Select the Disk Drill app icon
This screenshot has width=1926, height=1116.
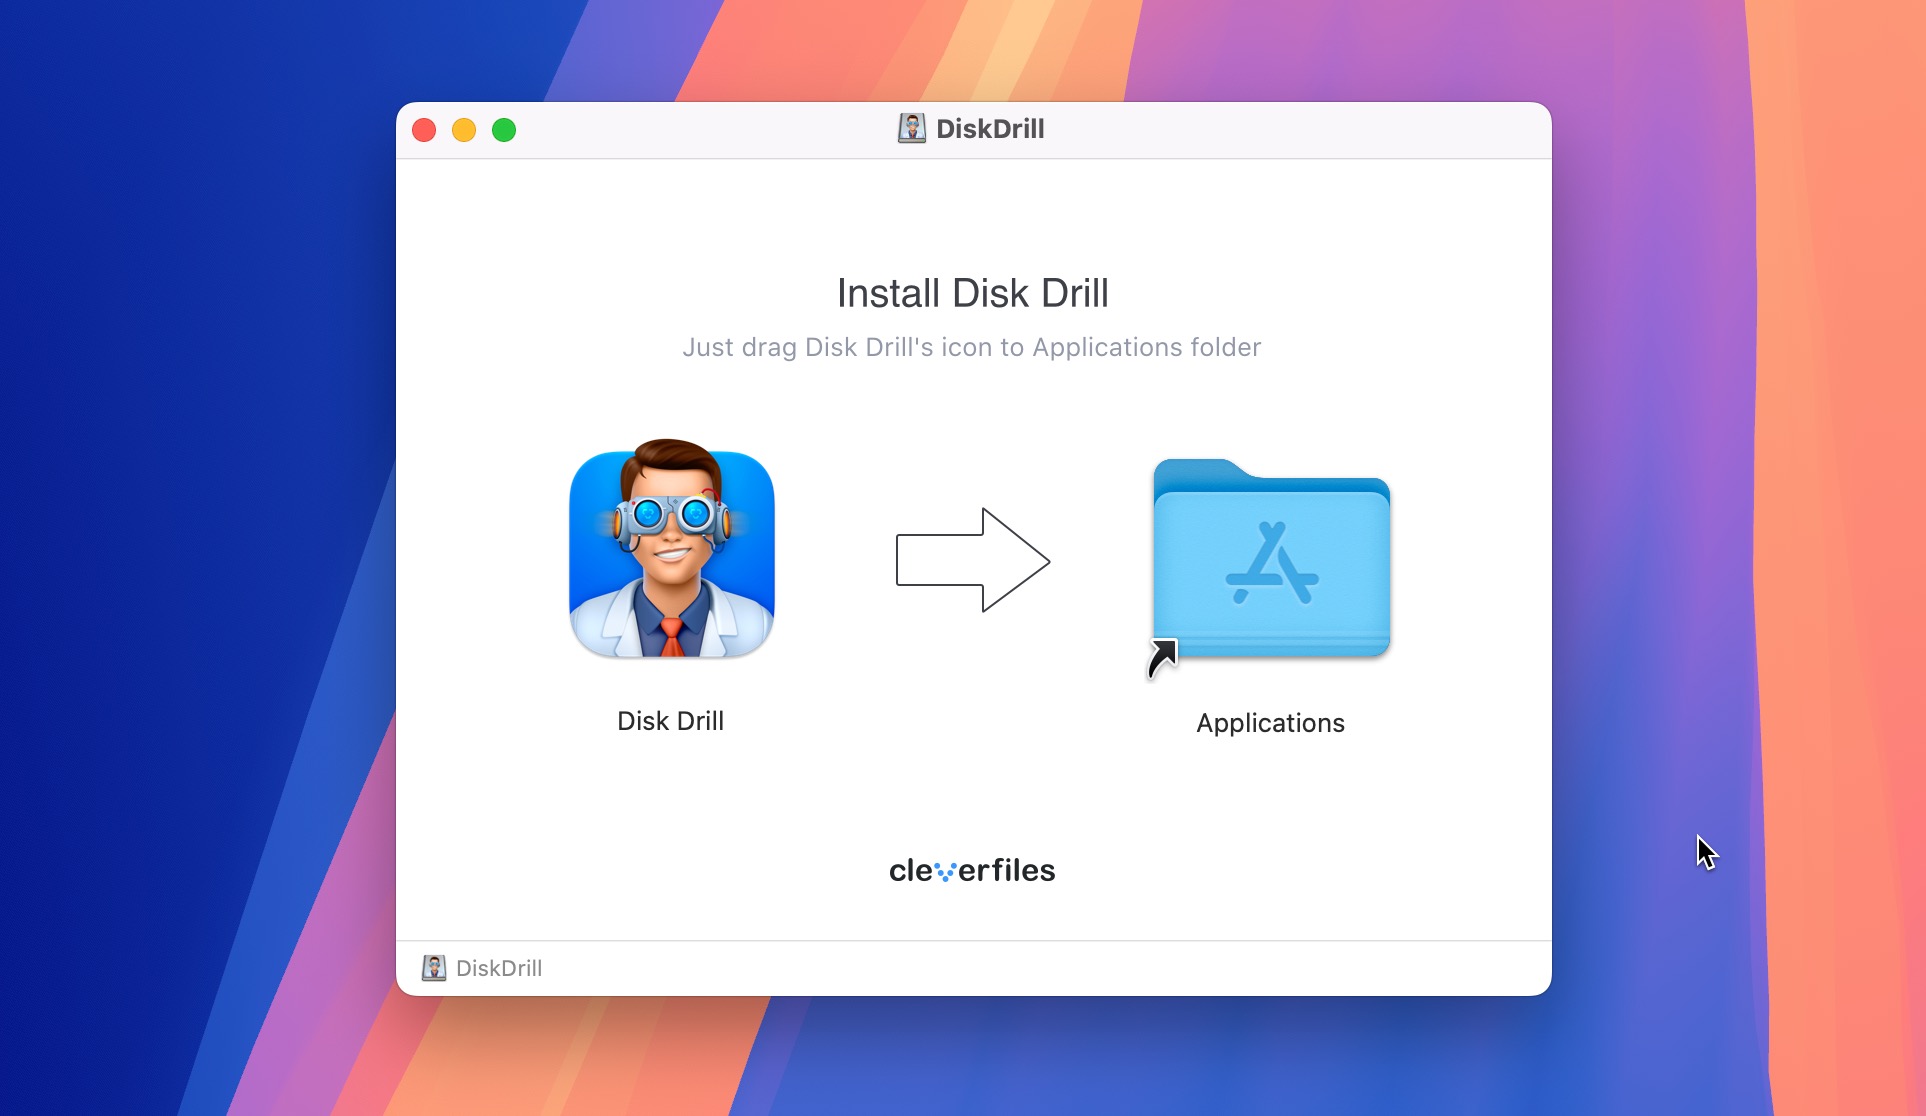point(671,548)
